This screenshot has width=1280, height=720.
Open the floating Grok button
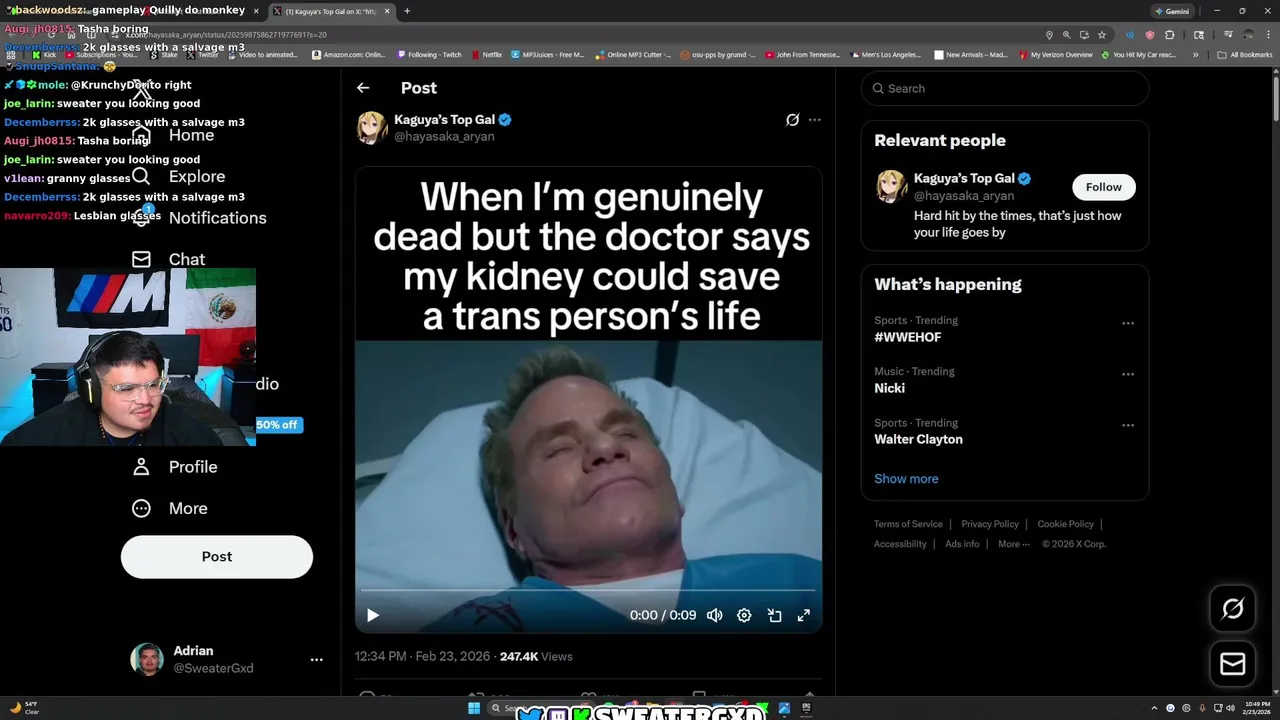pos(1232,608)
